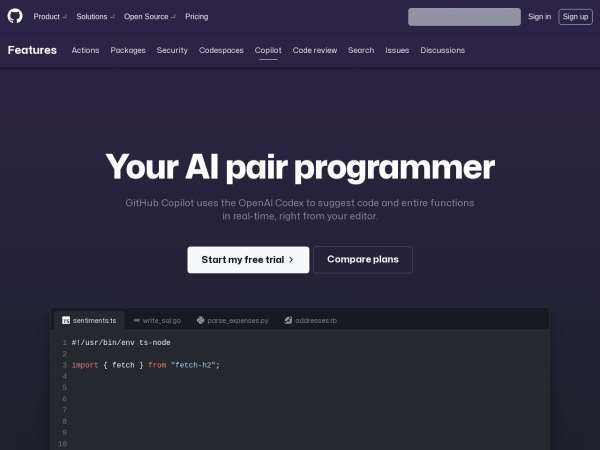
Task: Start my free trial button
Action: [248, 260]
